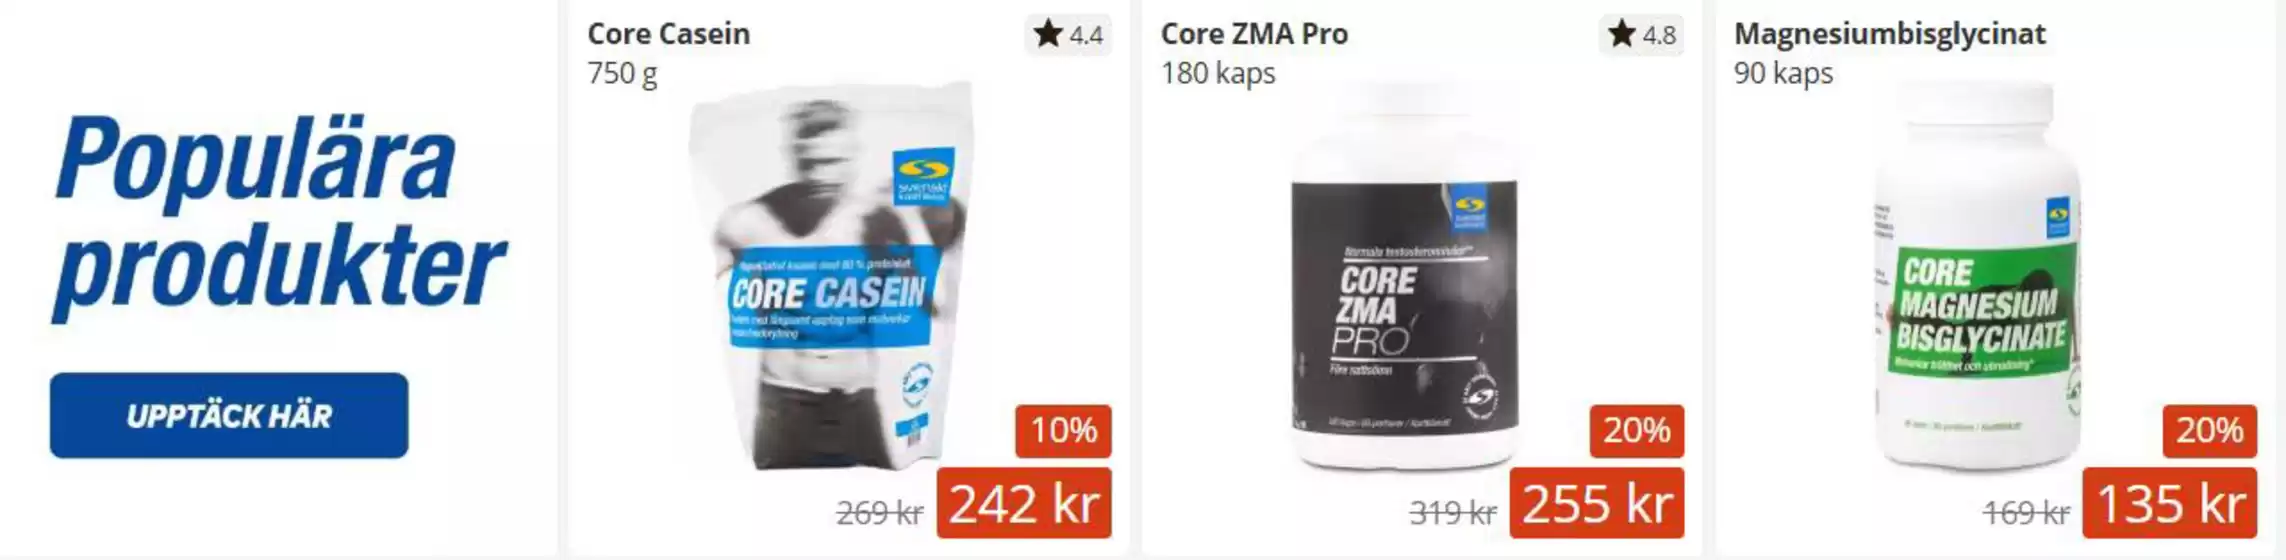Viewport: 2286px width, 560px height.
Task: Click the struck-through 169 kr price
Action: (x=2026, y=513)
